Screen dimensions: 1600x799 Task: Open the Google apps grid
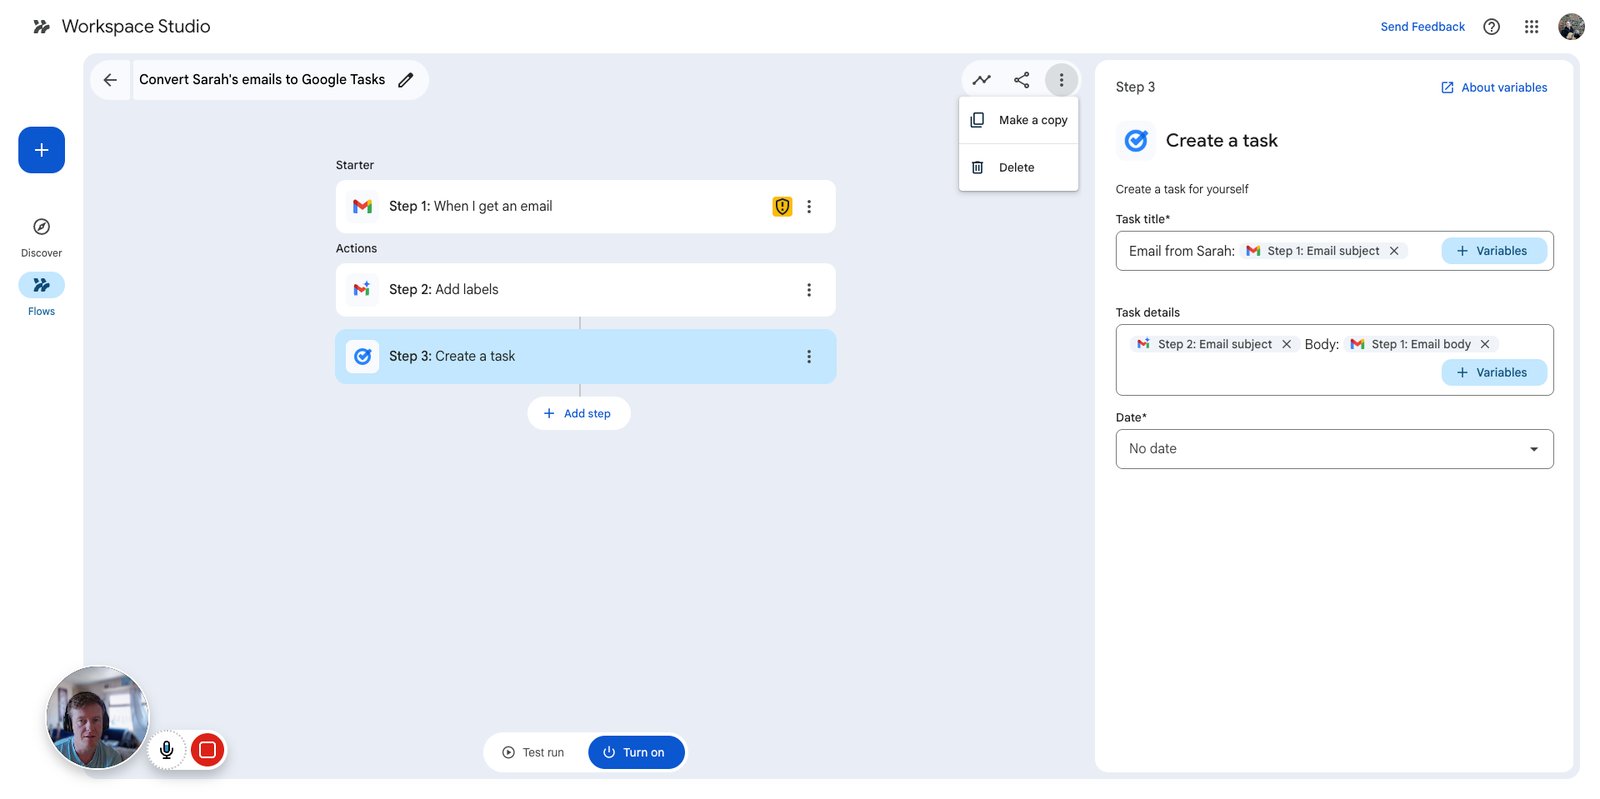tap(1531, 27)
